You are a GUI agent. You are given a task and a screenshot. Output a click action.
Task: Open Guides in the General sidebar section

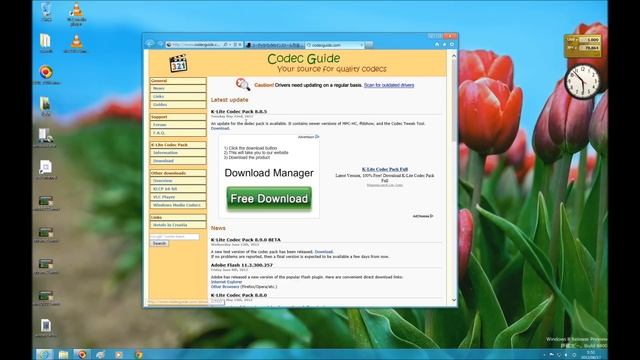tap(178, 105)
